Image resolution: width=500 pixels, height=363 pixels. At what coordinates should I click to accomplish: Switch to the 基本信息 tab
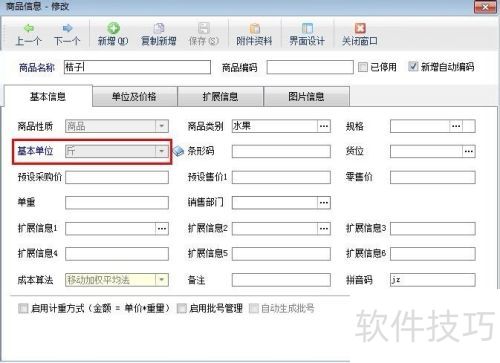click(48, 97)
